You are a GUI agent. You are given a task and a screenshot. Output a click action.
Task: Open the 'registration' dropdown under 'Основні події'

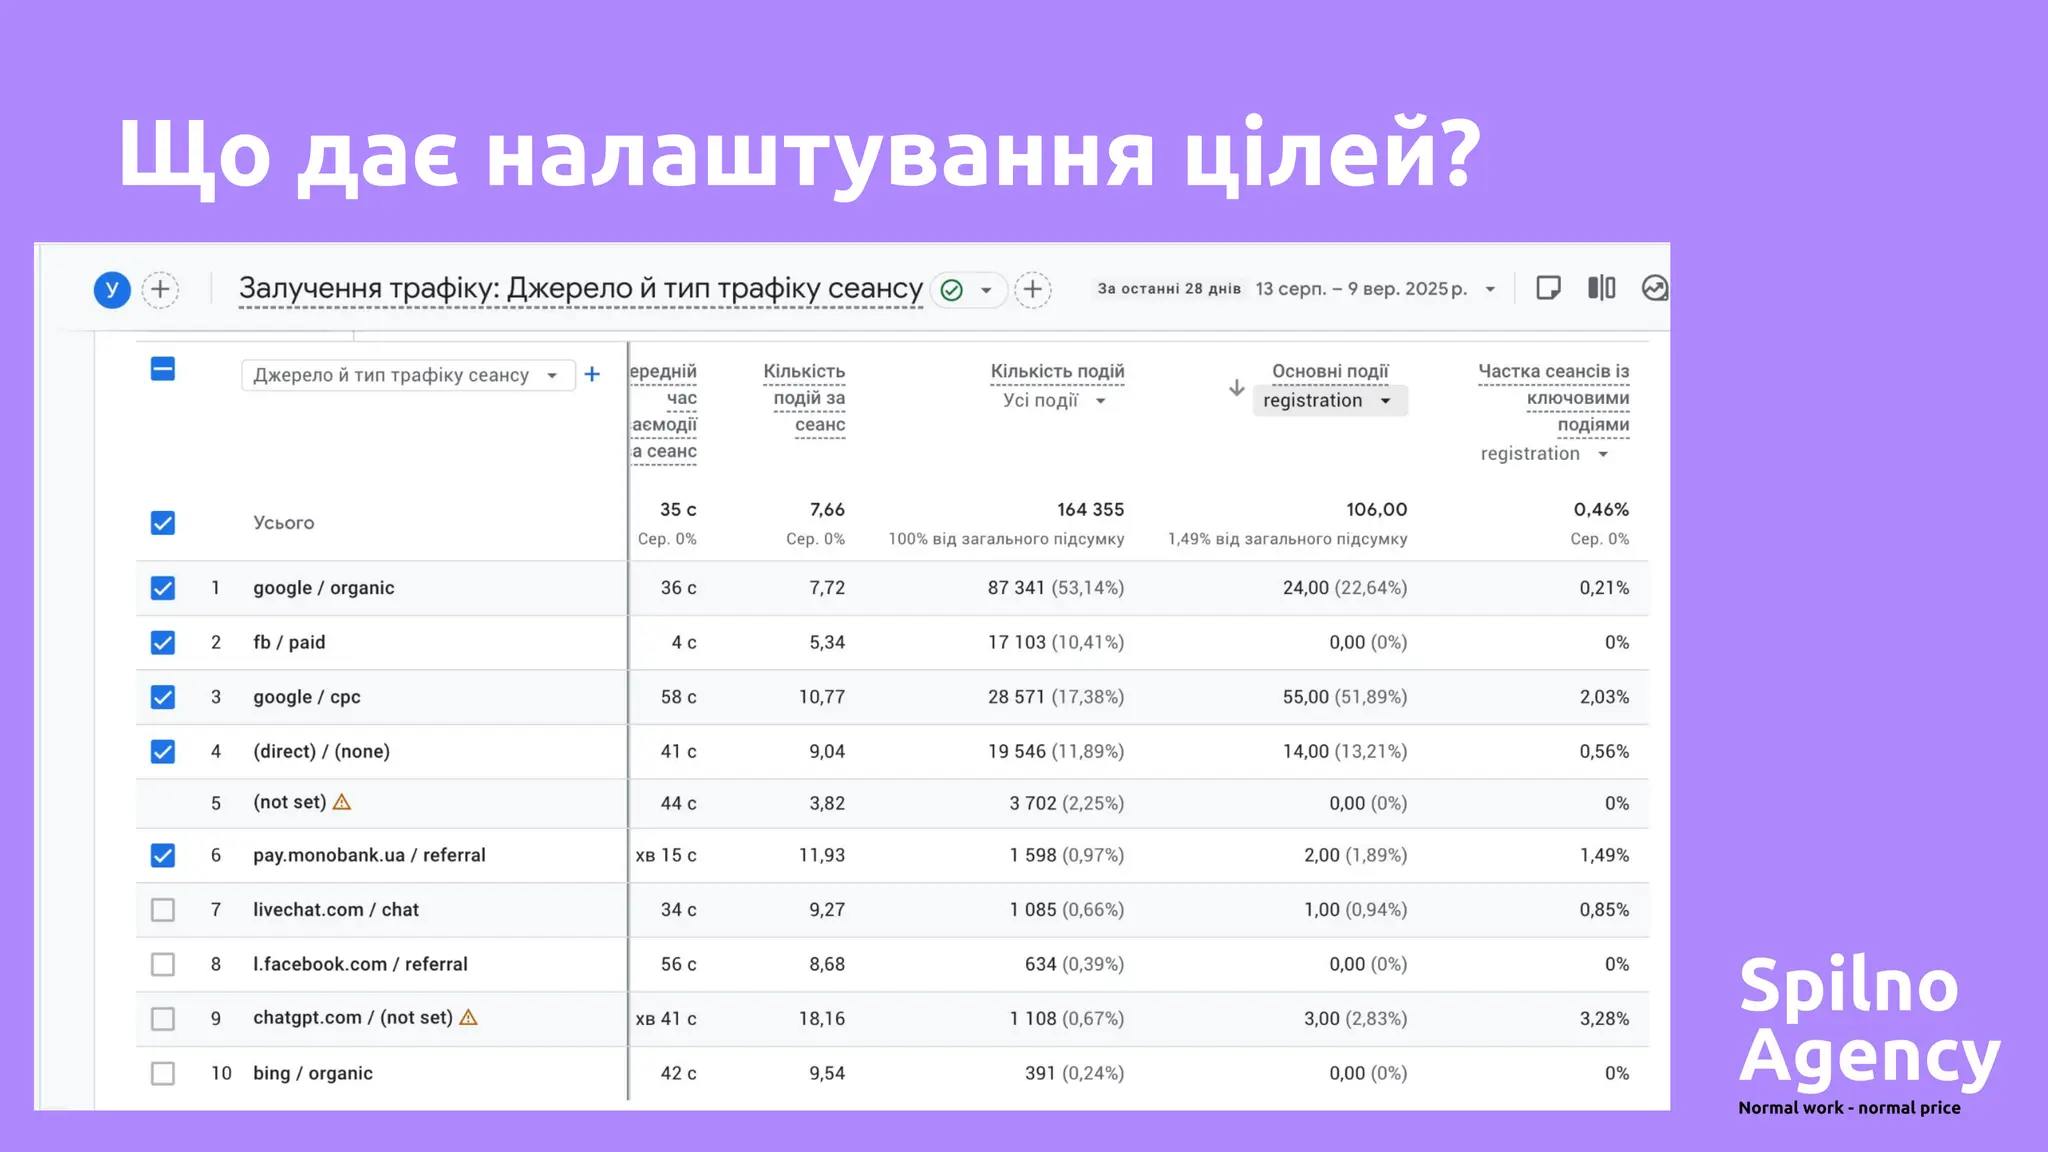click(1329, 401)
